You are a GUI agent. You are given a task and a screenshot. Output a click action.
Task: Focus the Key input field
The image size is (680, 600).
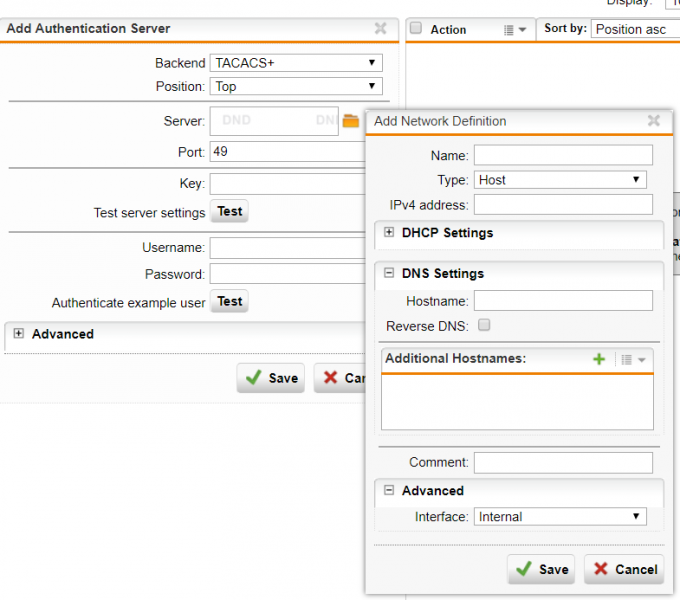click(x=288, y=184)
